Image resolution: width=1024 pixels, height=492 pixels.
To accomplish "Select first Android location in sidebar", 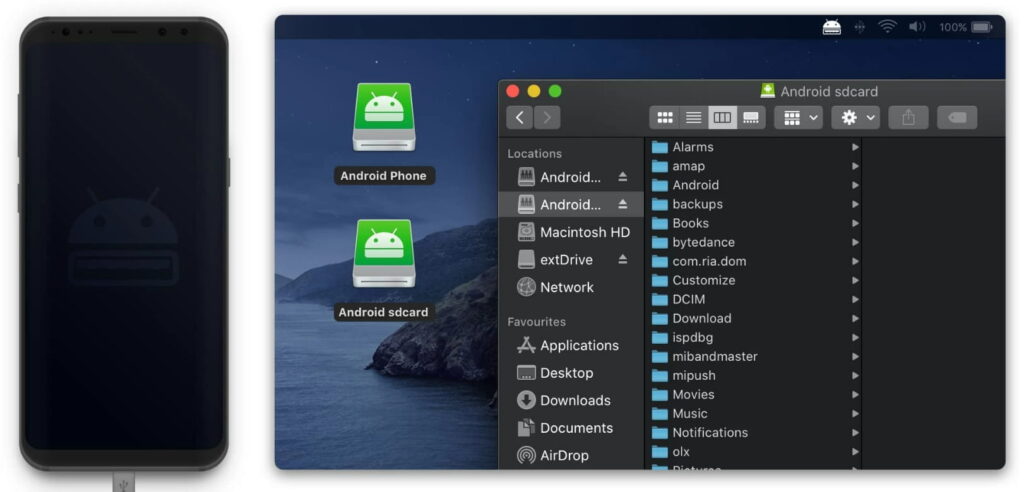I will click(571, 177).
